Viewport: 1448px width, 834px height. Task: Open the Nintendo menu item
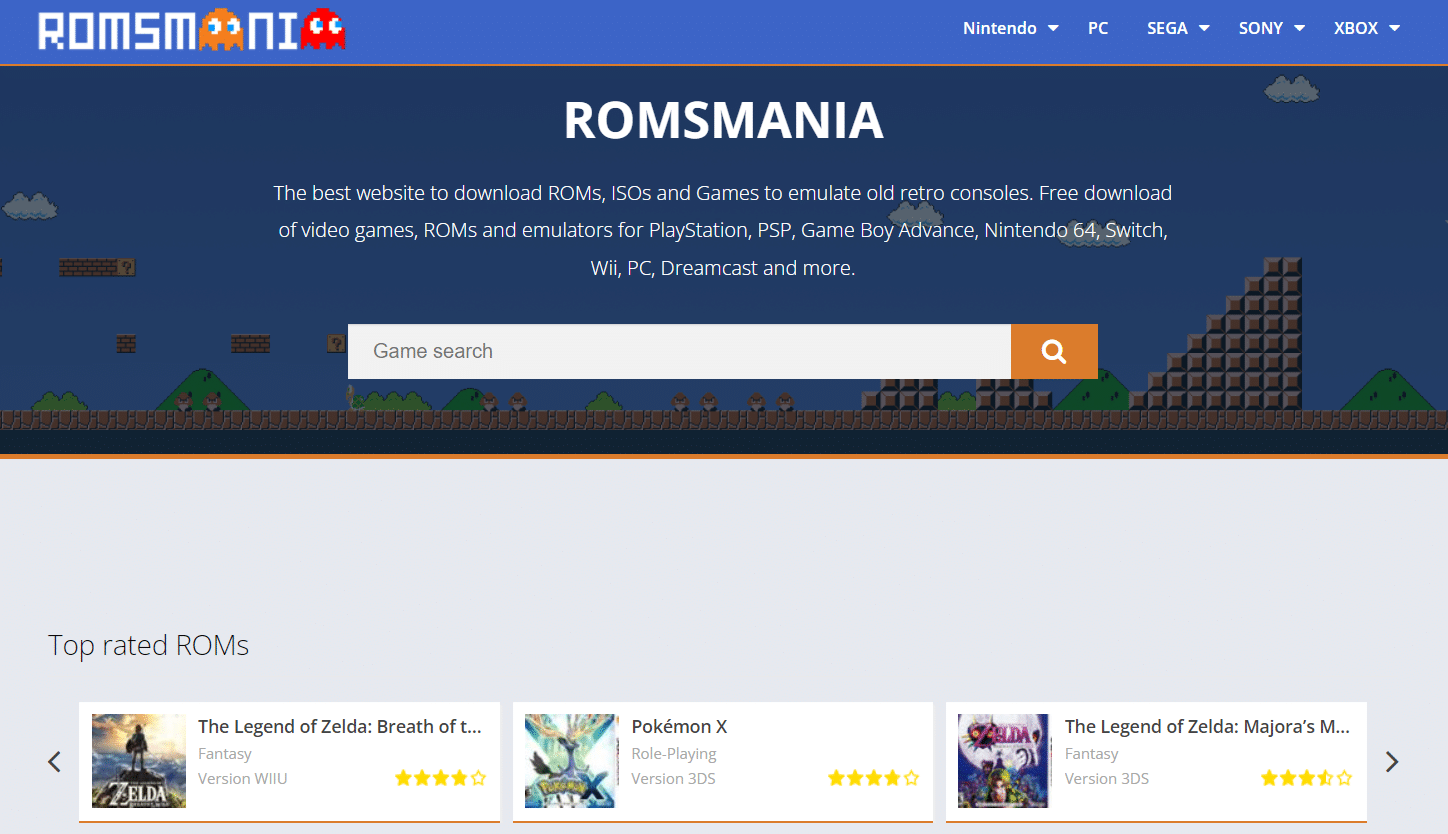(x=999, y=28)
